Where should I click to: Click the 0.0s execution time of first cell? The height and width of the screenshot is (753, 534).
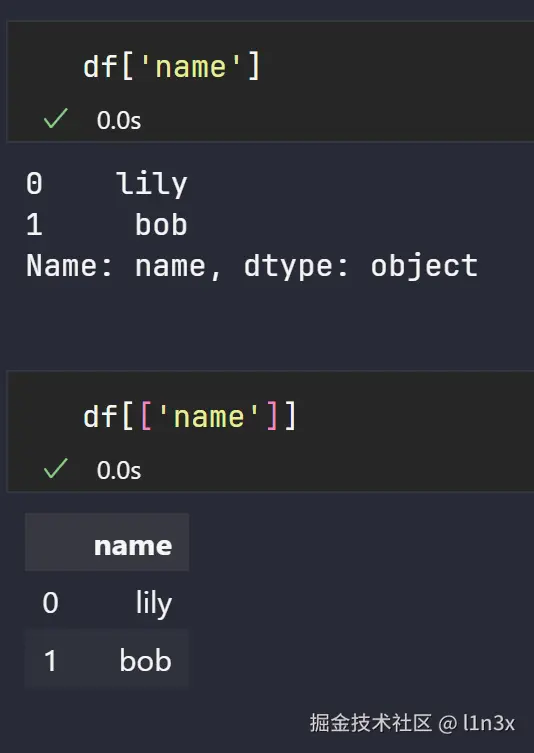click(x=119, y=121)
